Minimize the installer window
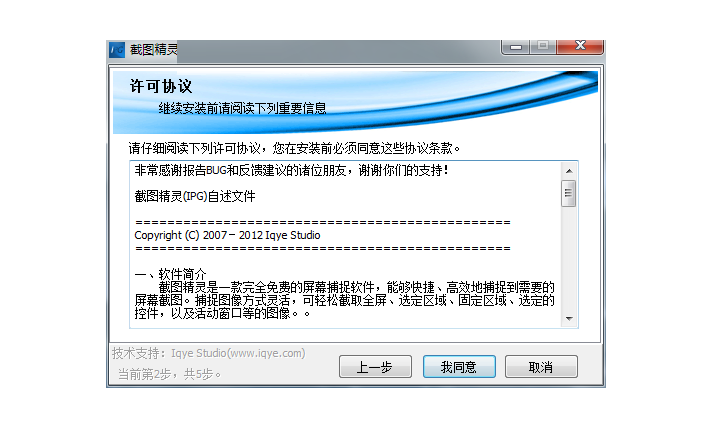 [x=516, y=47]
